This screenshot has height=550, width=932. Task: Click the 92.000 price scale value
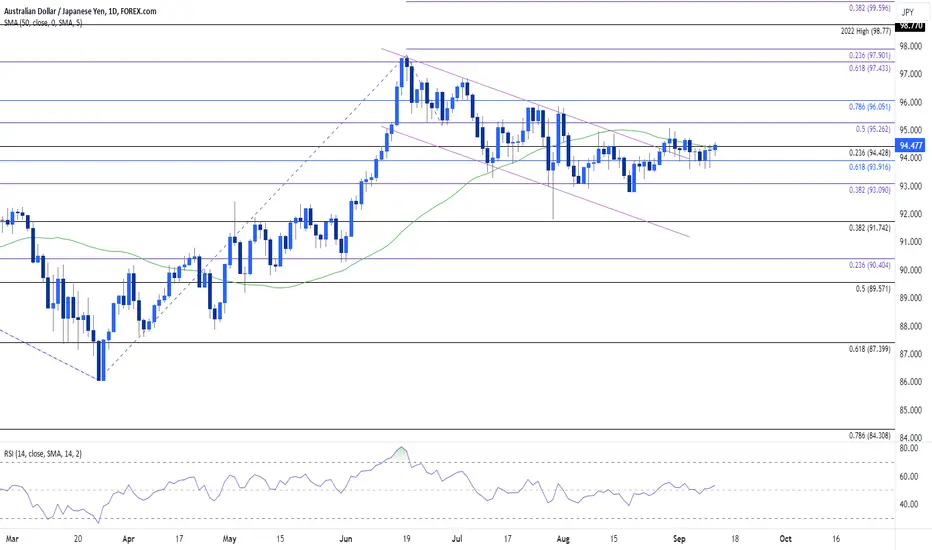911,213
